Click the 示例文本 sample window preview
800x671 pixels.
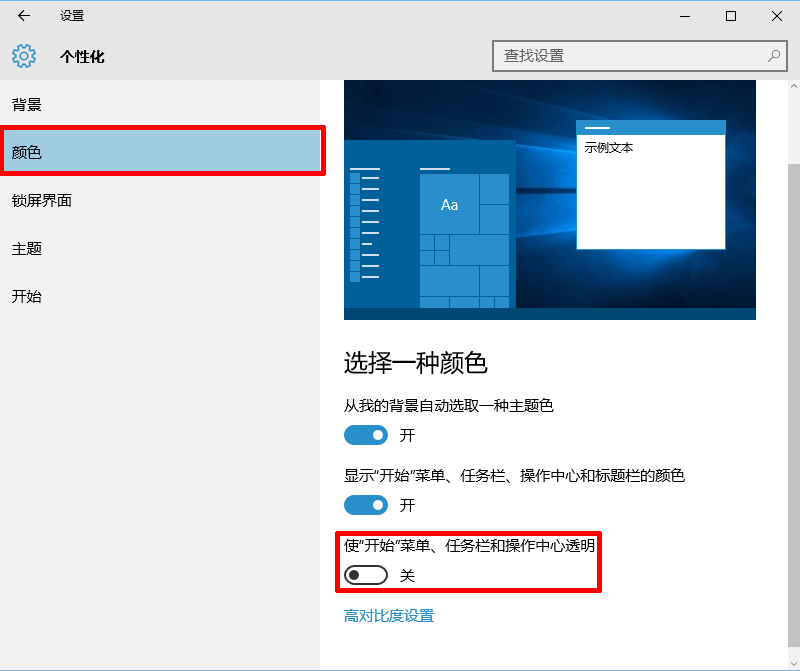click(x=650, y=185)
